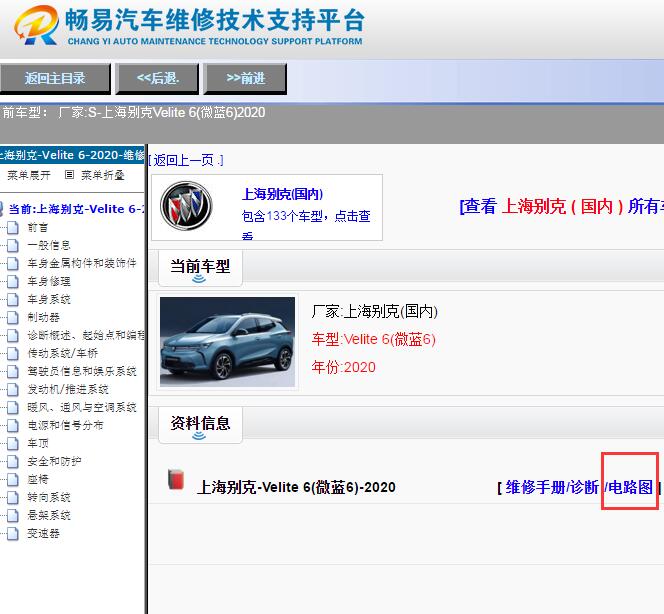
Task: Open the 维修手册/诊断 link
Action: [x=552, y=487]
